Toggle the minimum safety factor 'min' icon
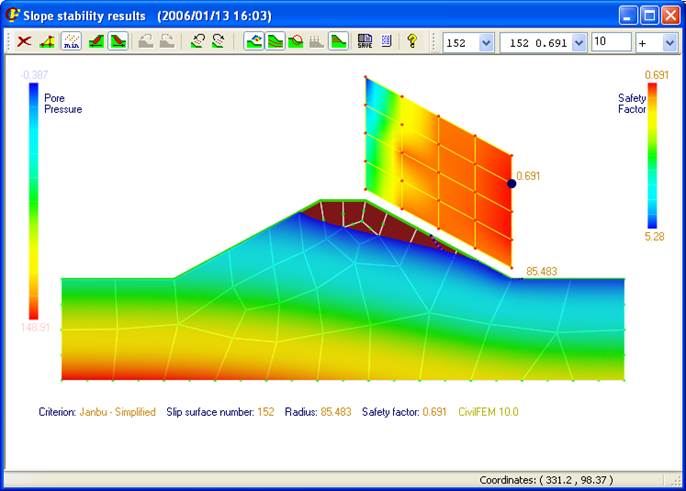This screenshot has height=491, width=686. point(71,42)
